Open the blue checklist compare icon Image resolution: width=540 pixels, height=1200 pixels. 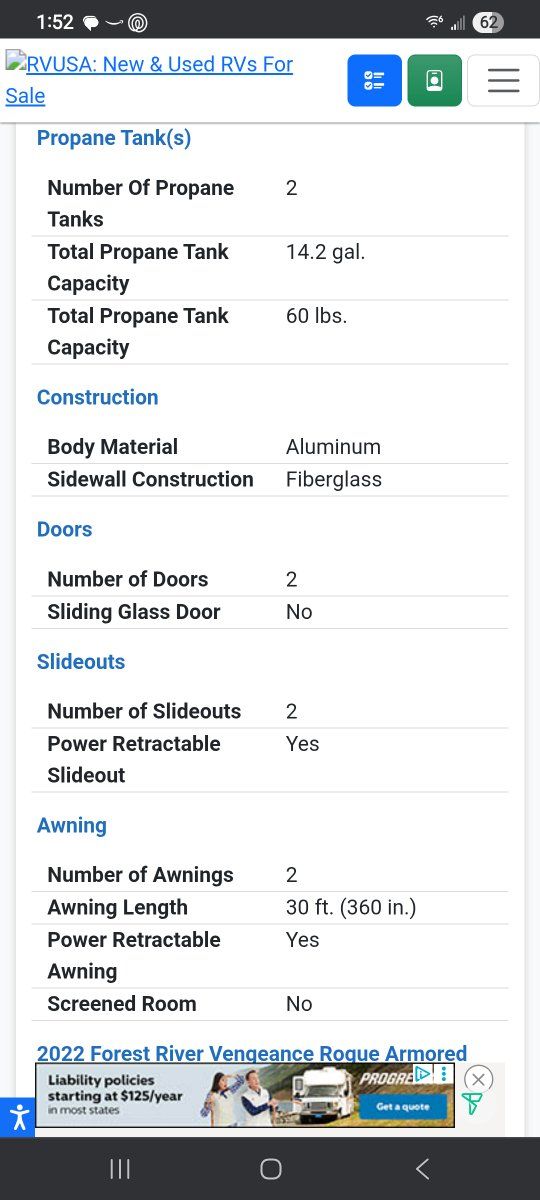point(374,81)
